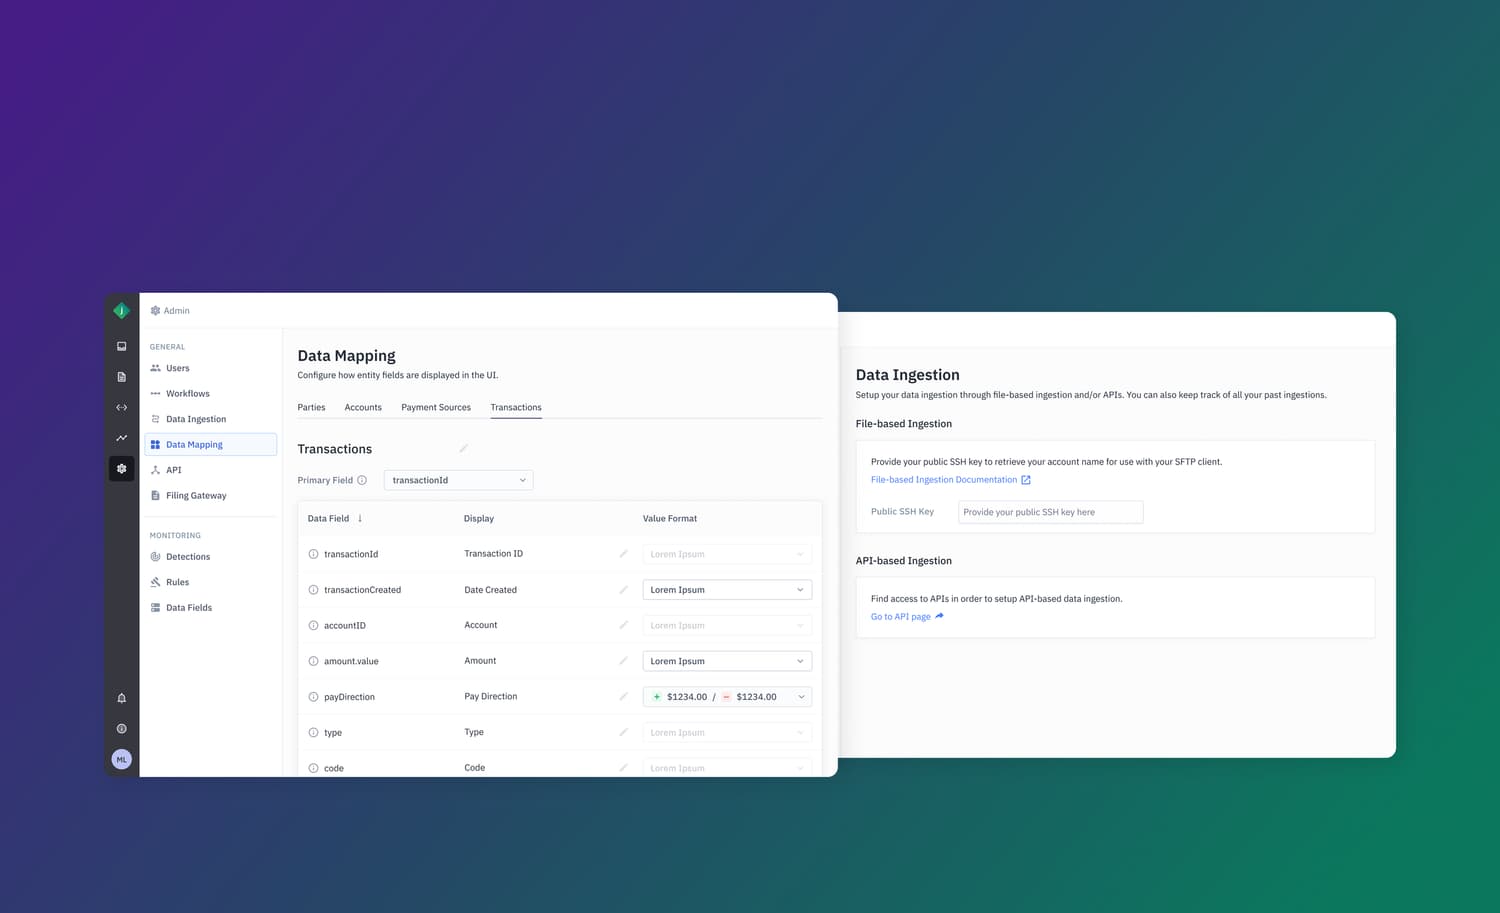Edit display name of Pay Direction

623,696
